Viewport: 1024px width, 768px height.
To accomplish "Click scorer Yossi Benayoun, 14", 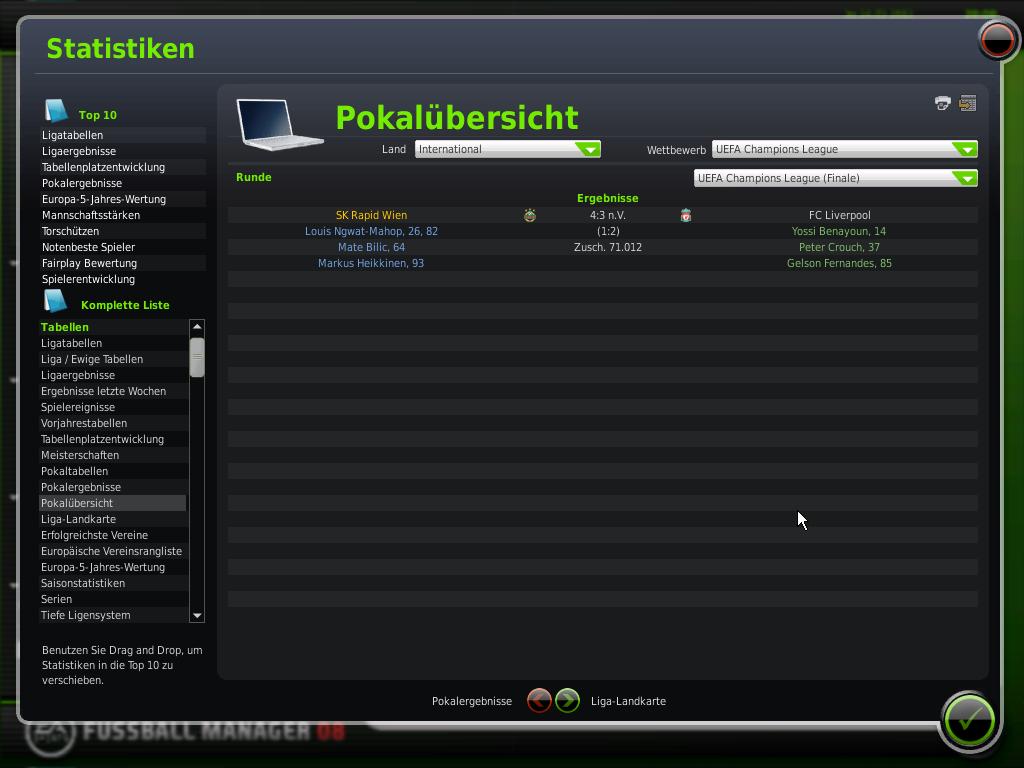I will (839, 231).
